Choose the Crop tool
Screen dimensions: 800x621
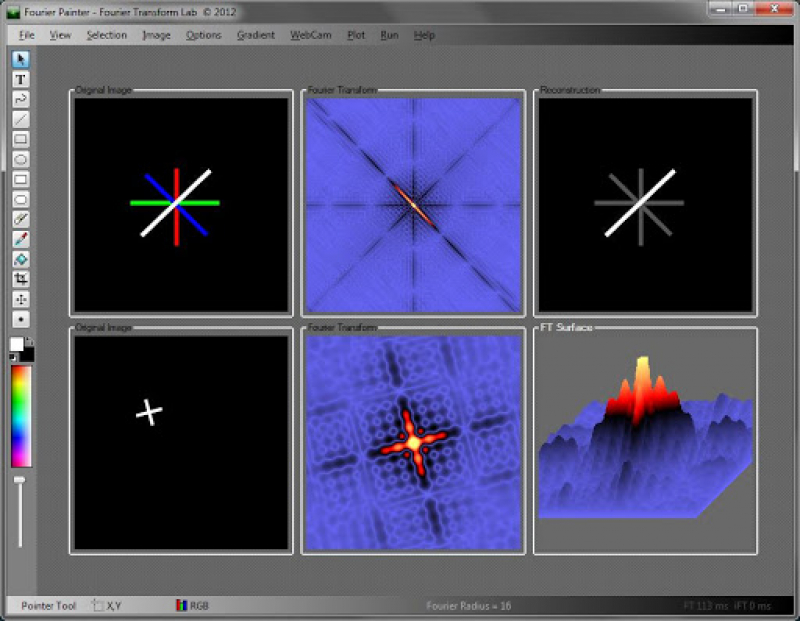tap(20, 279)
